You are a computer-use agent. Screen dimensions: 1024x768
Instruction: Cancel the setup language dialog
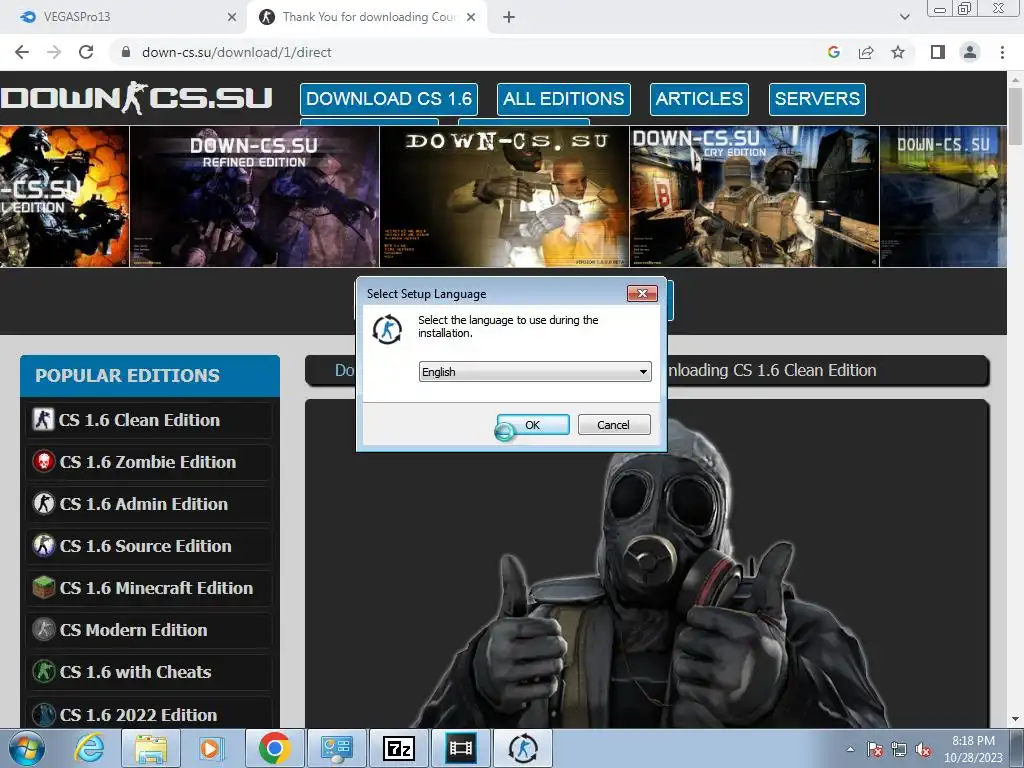(614, 424)
